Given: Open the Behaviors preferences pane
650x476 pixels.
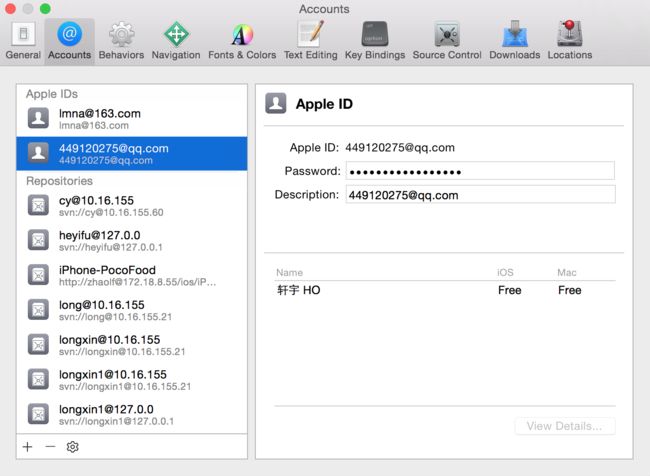Looking at the screenshot, I should 121,41.
